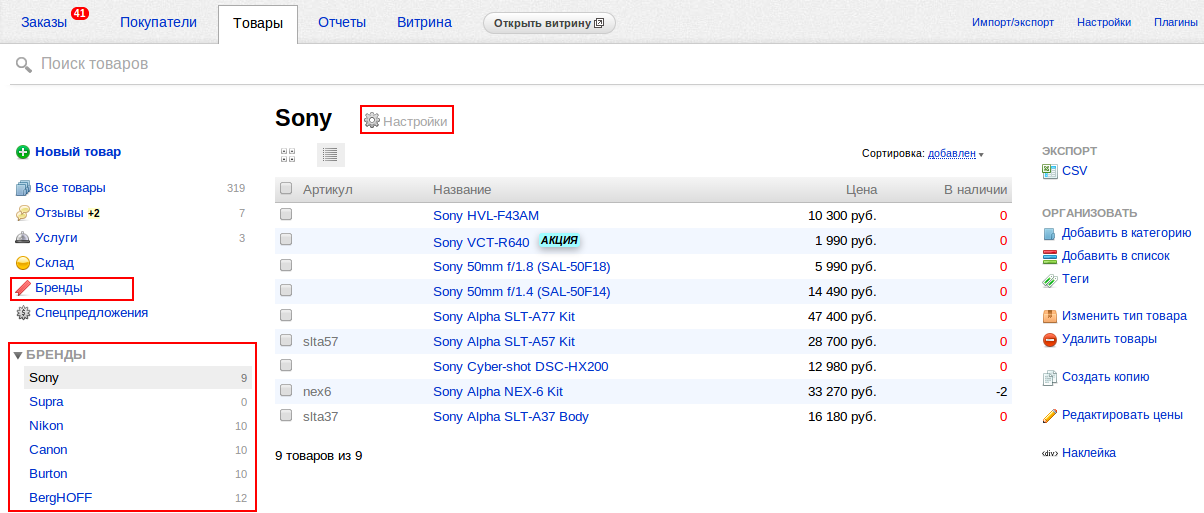
Task: Select checkbox for Sony 50mm f/1.4
Action: click(286, 290)
